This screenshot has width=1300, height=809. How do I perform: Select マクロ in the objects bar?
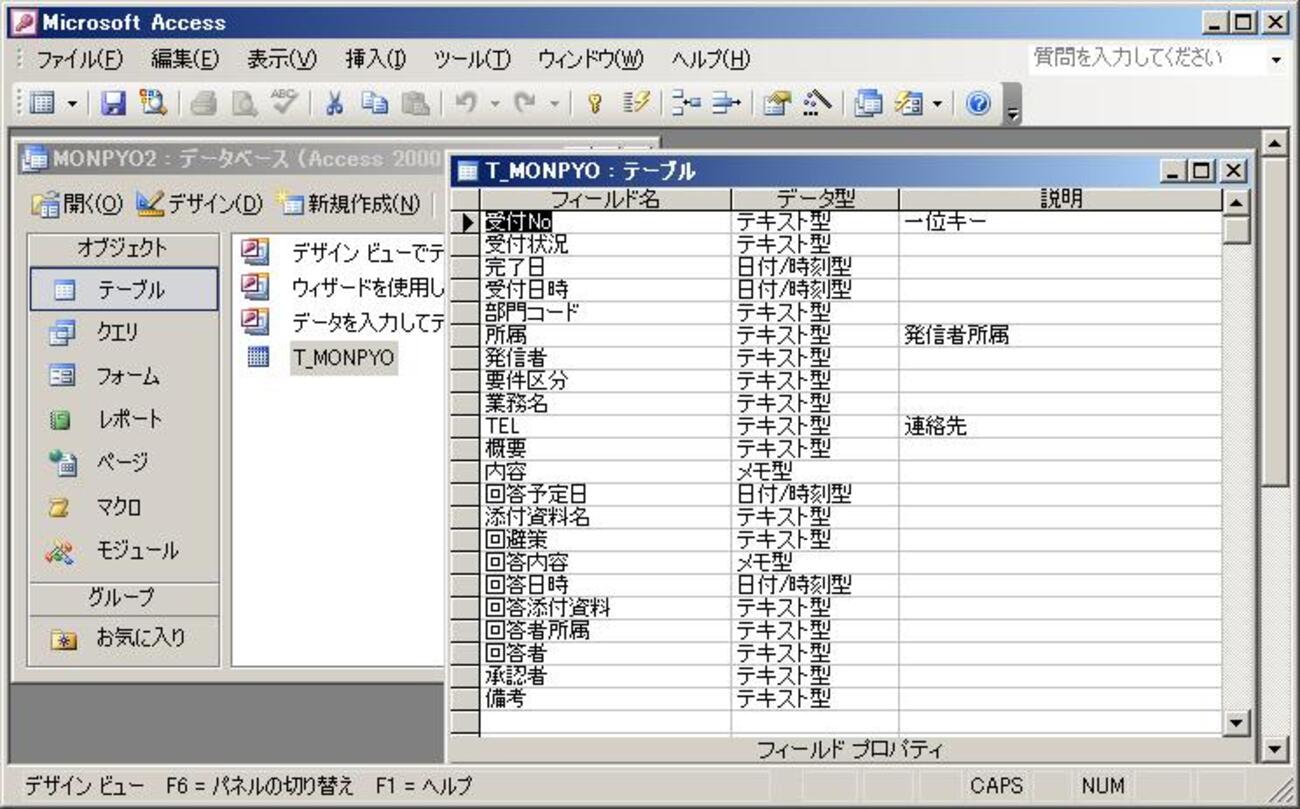(x=124, y=507)
